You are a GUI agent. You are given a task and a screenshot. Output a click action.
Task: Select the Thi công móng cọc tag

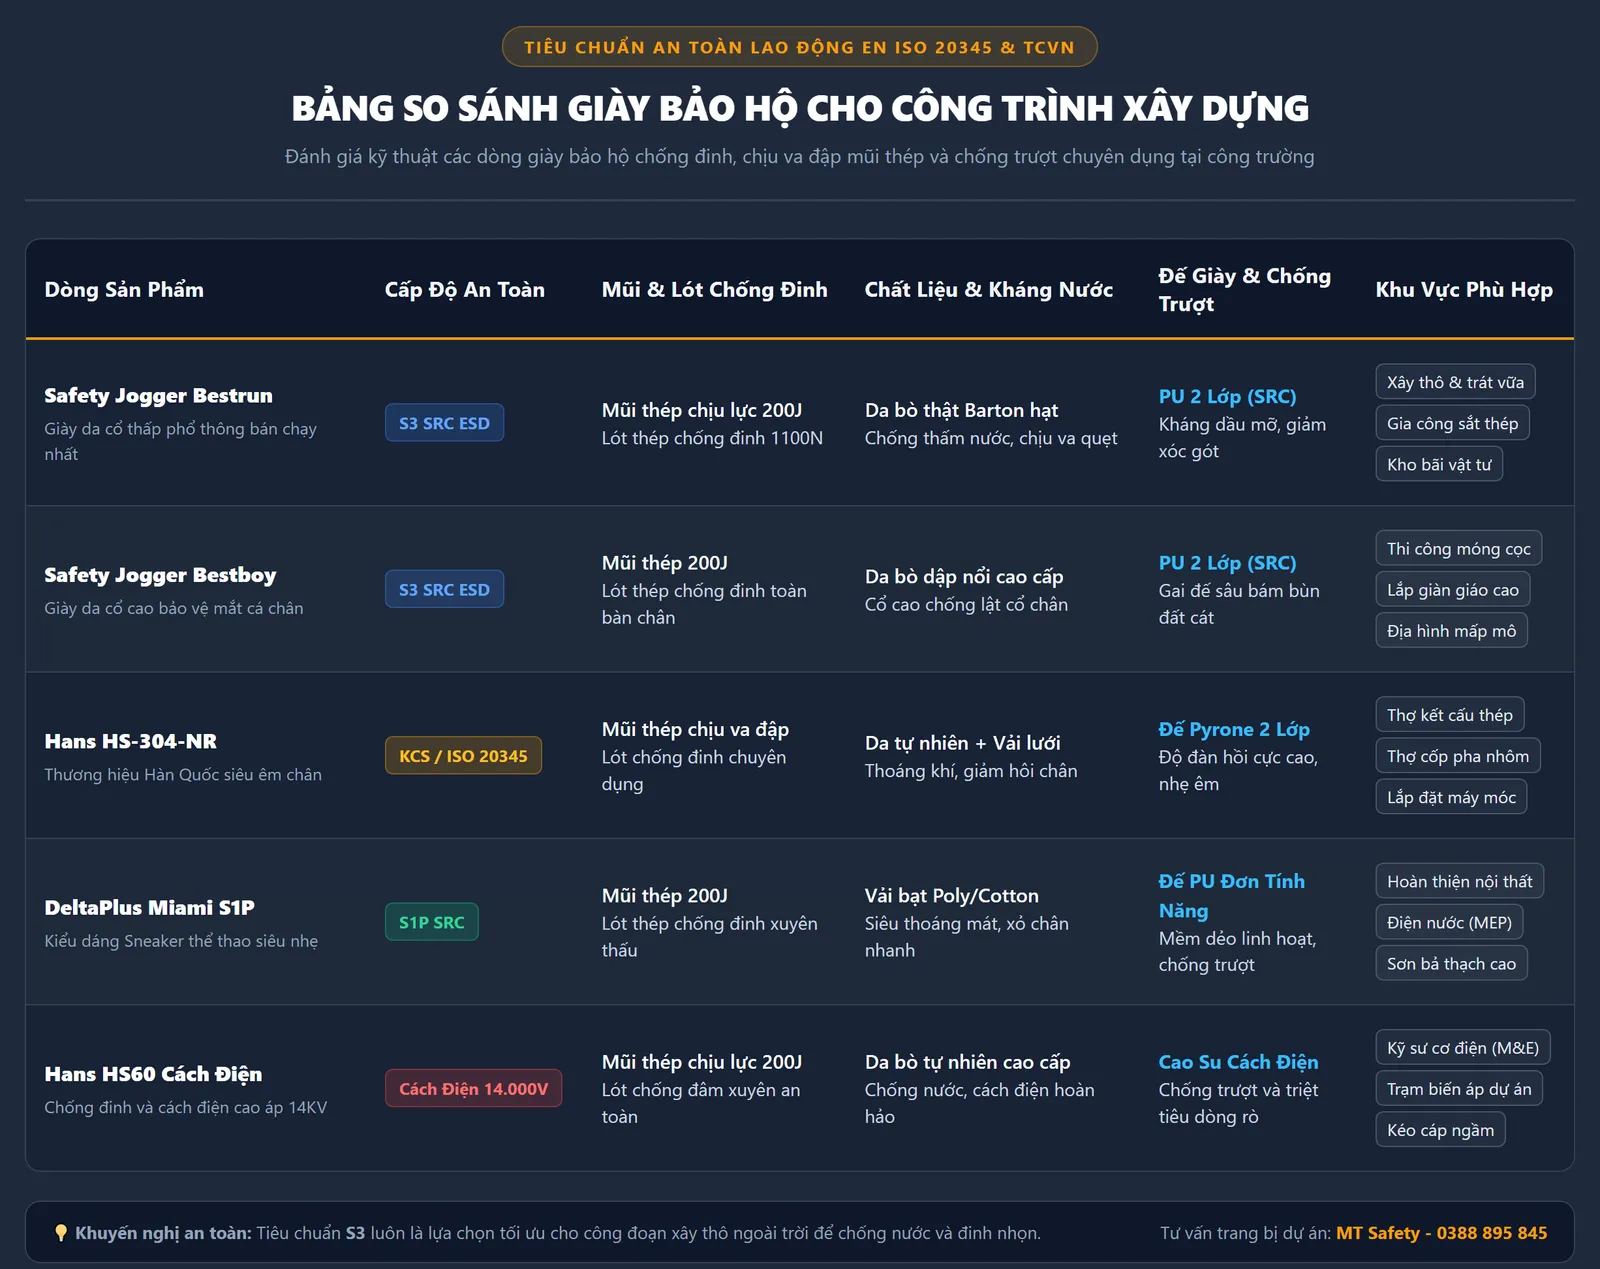(x=1458, y=548)
